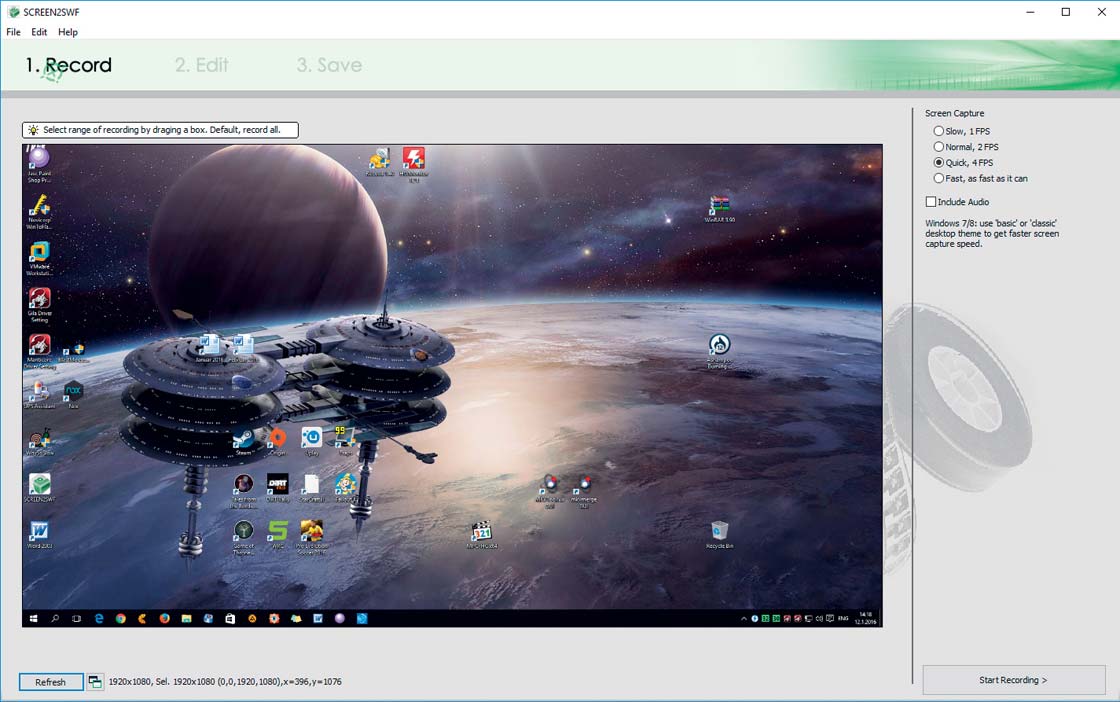Screen dimensions: 1120x702
Task: Switch to the 3. Save step tab
Action: (x=329, y=65)
